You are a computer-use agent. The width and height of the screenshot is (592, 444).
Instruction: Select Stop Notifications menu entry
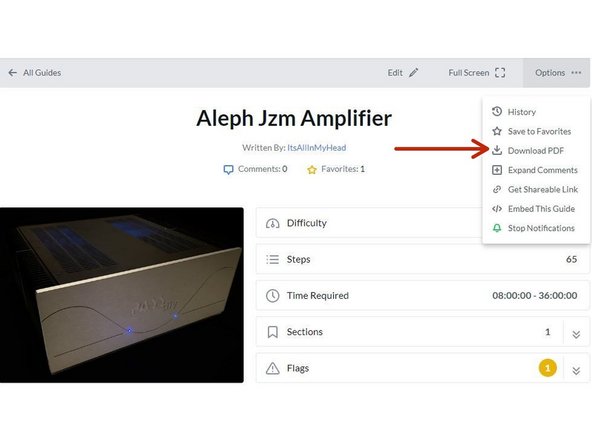[x=533, y=228]
